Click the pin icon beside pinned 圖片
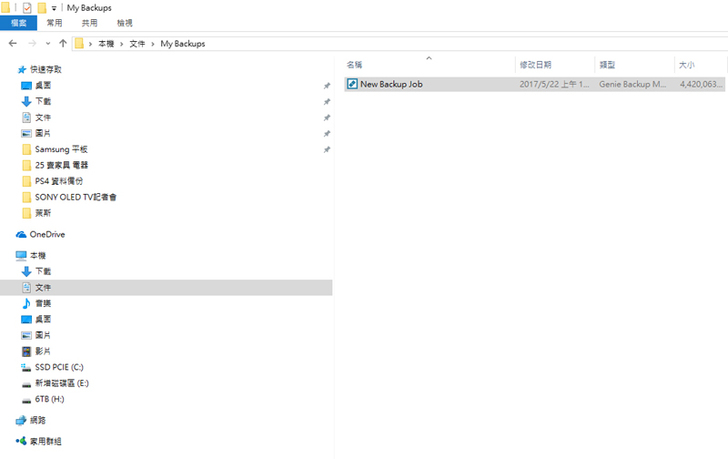The height and width of the screenshot is (459, 728). click(327, 134)
